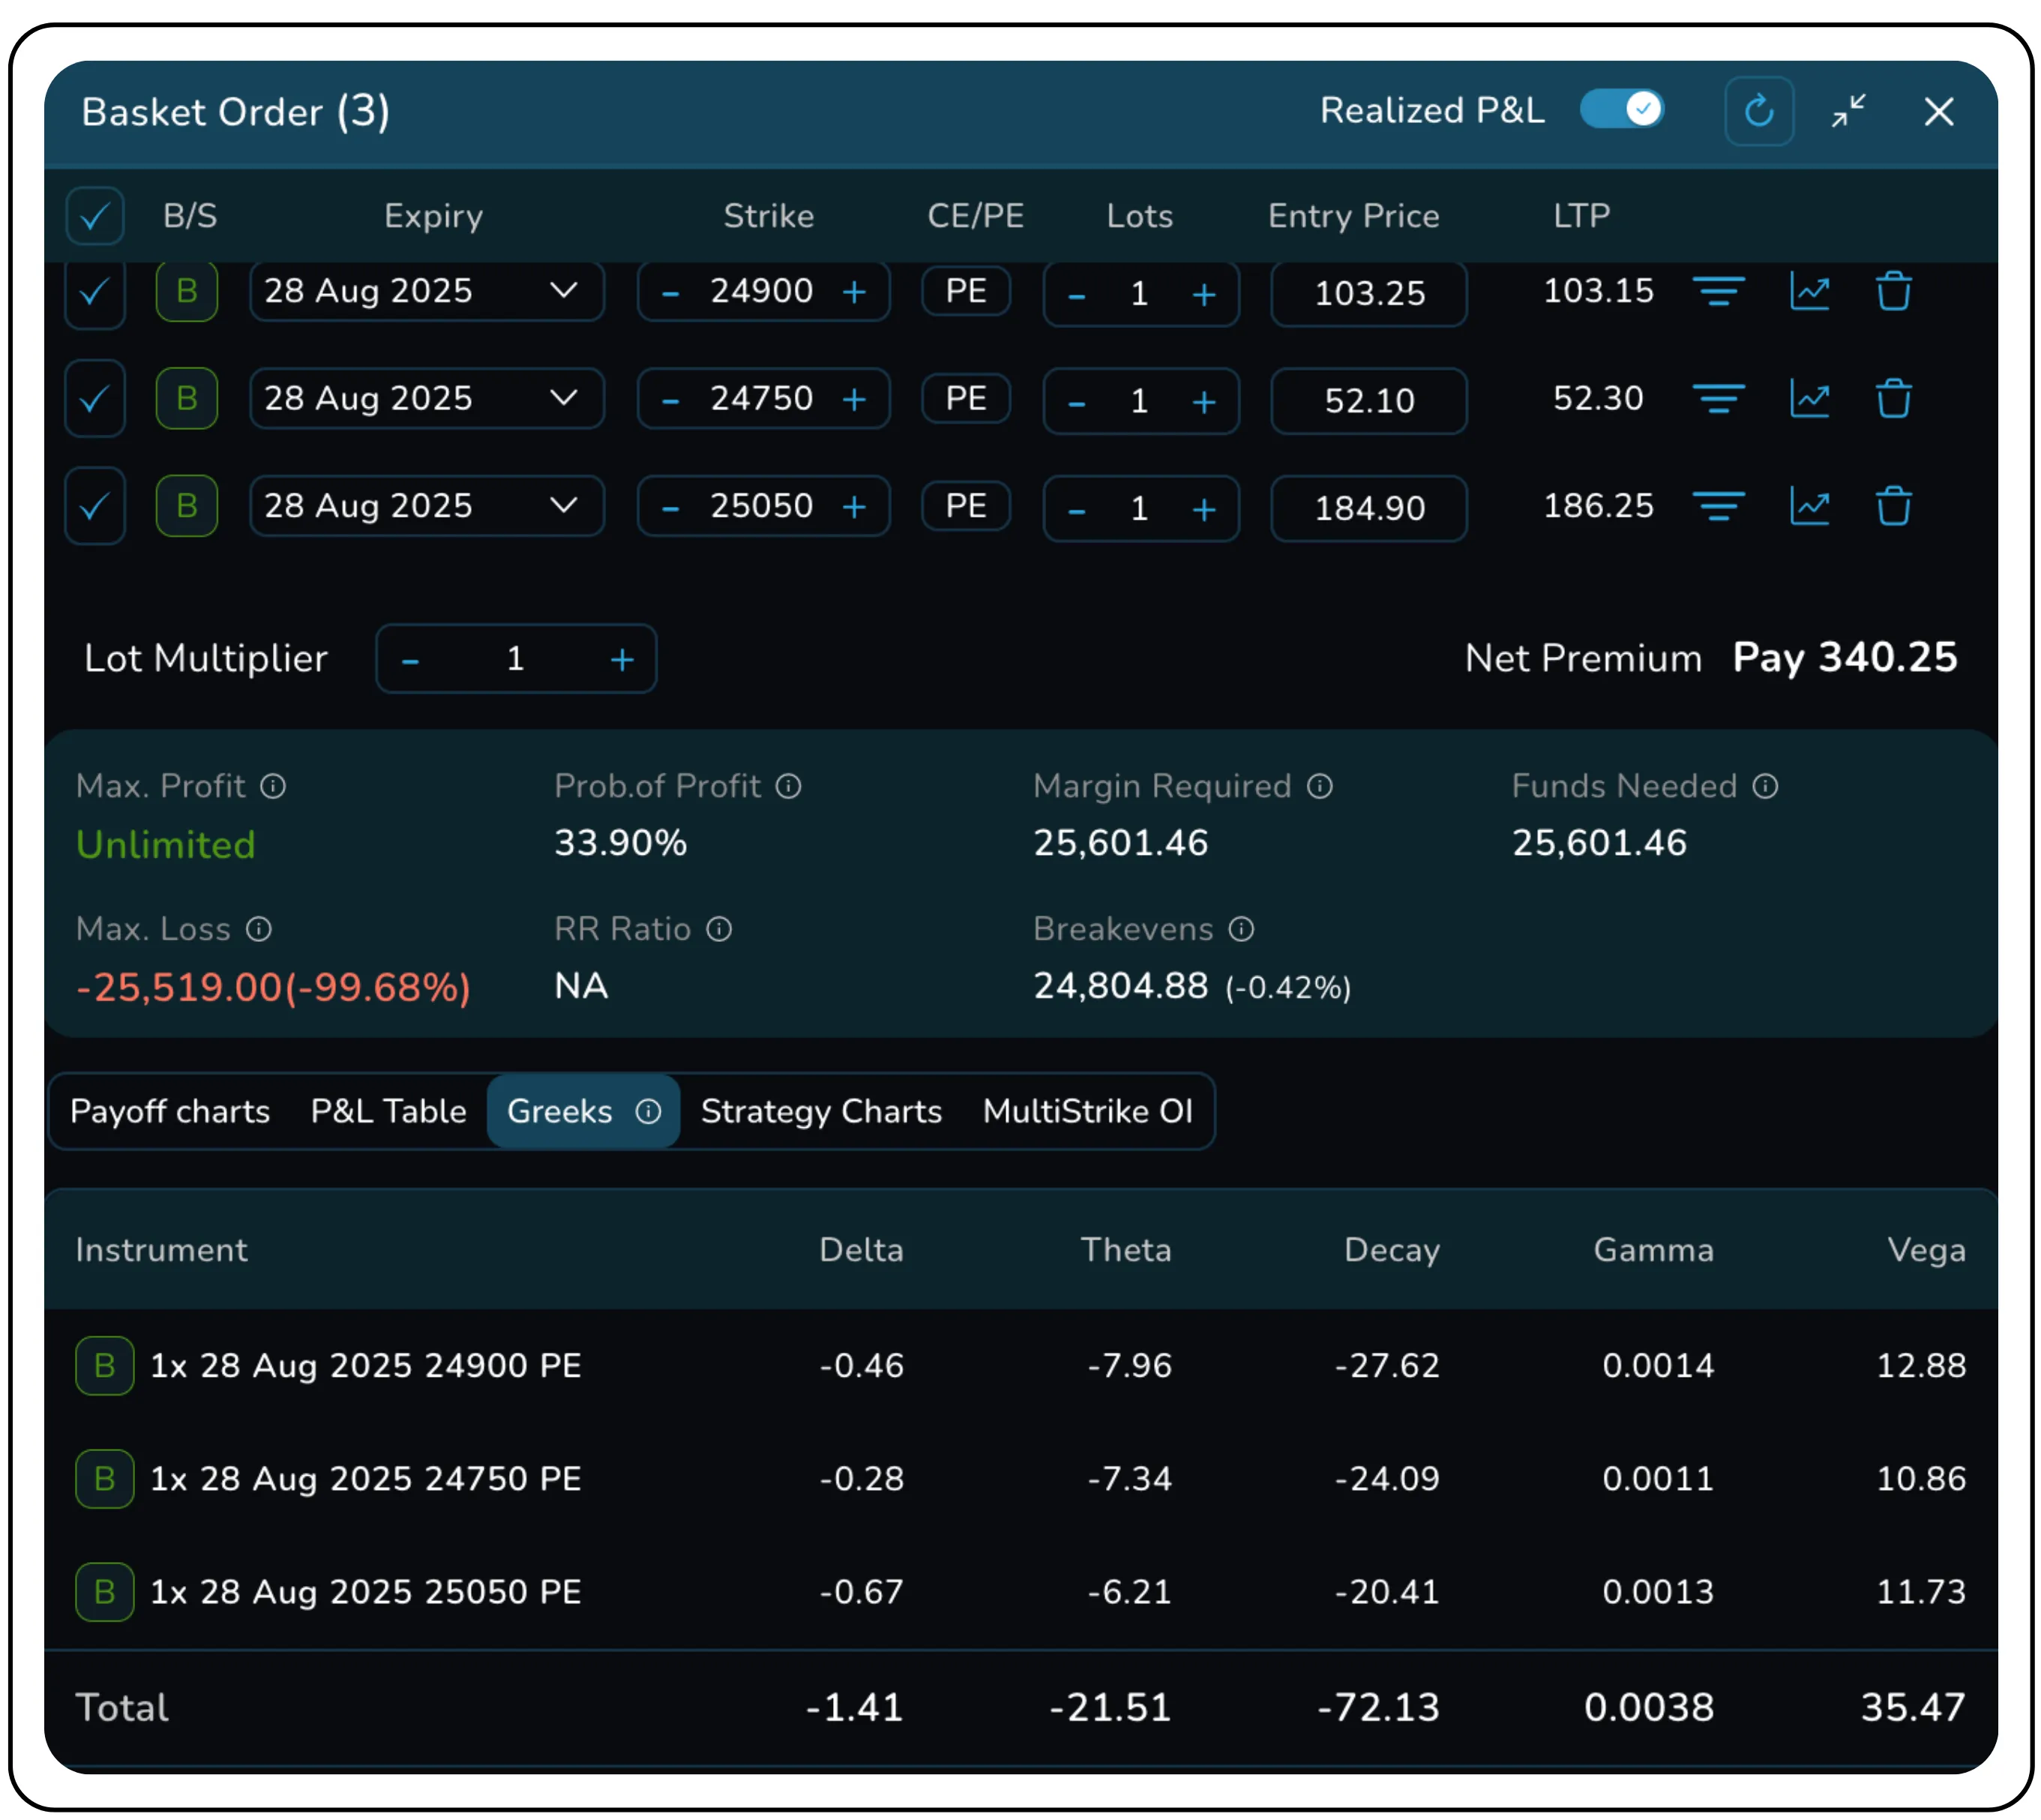Click the B badge on the 25050 PE Greeks row
This screenshot has width=2041, height=1820.
point(104,1592)
